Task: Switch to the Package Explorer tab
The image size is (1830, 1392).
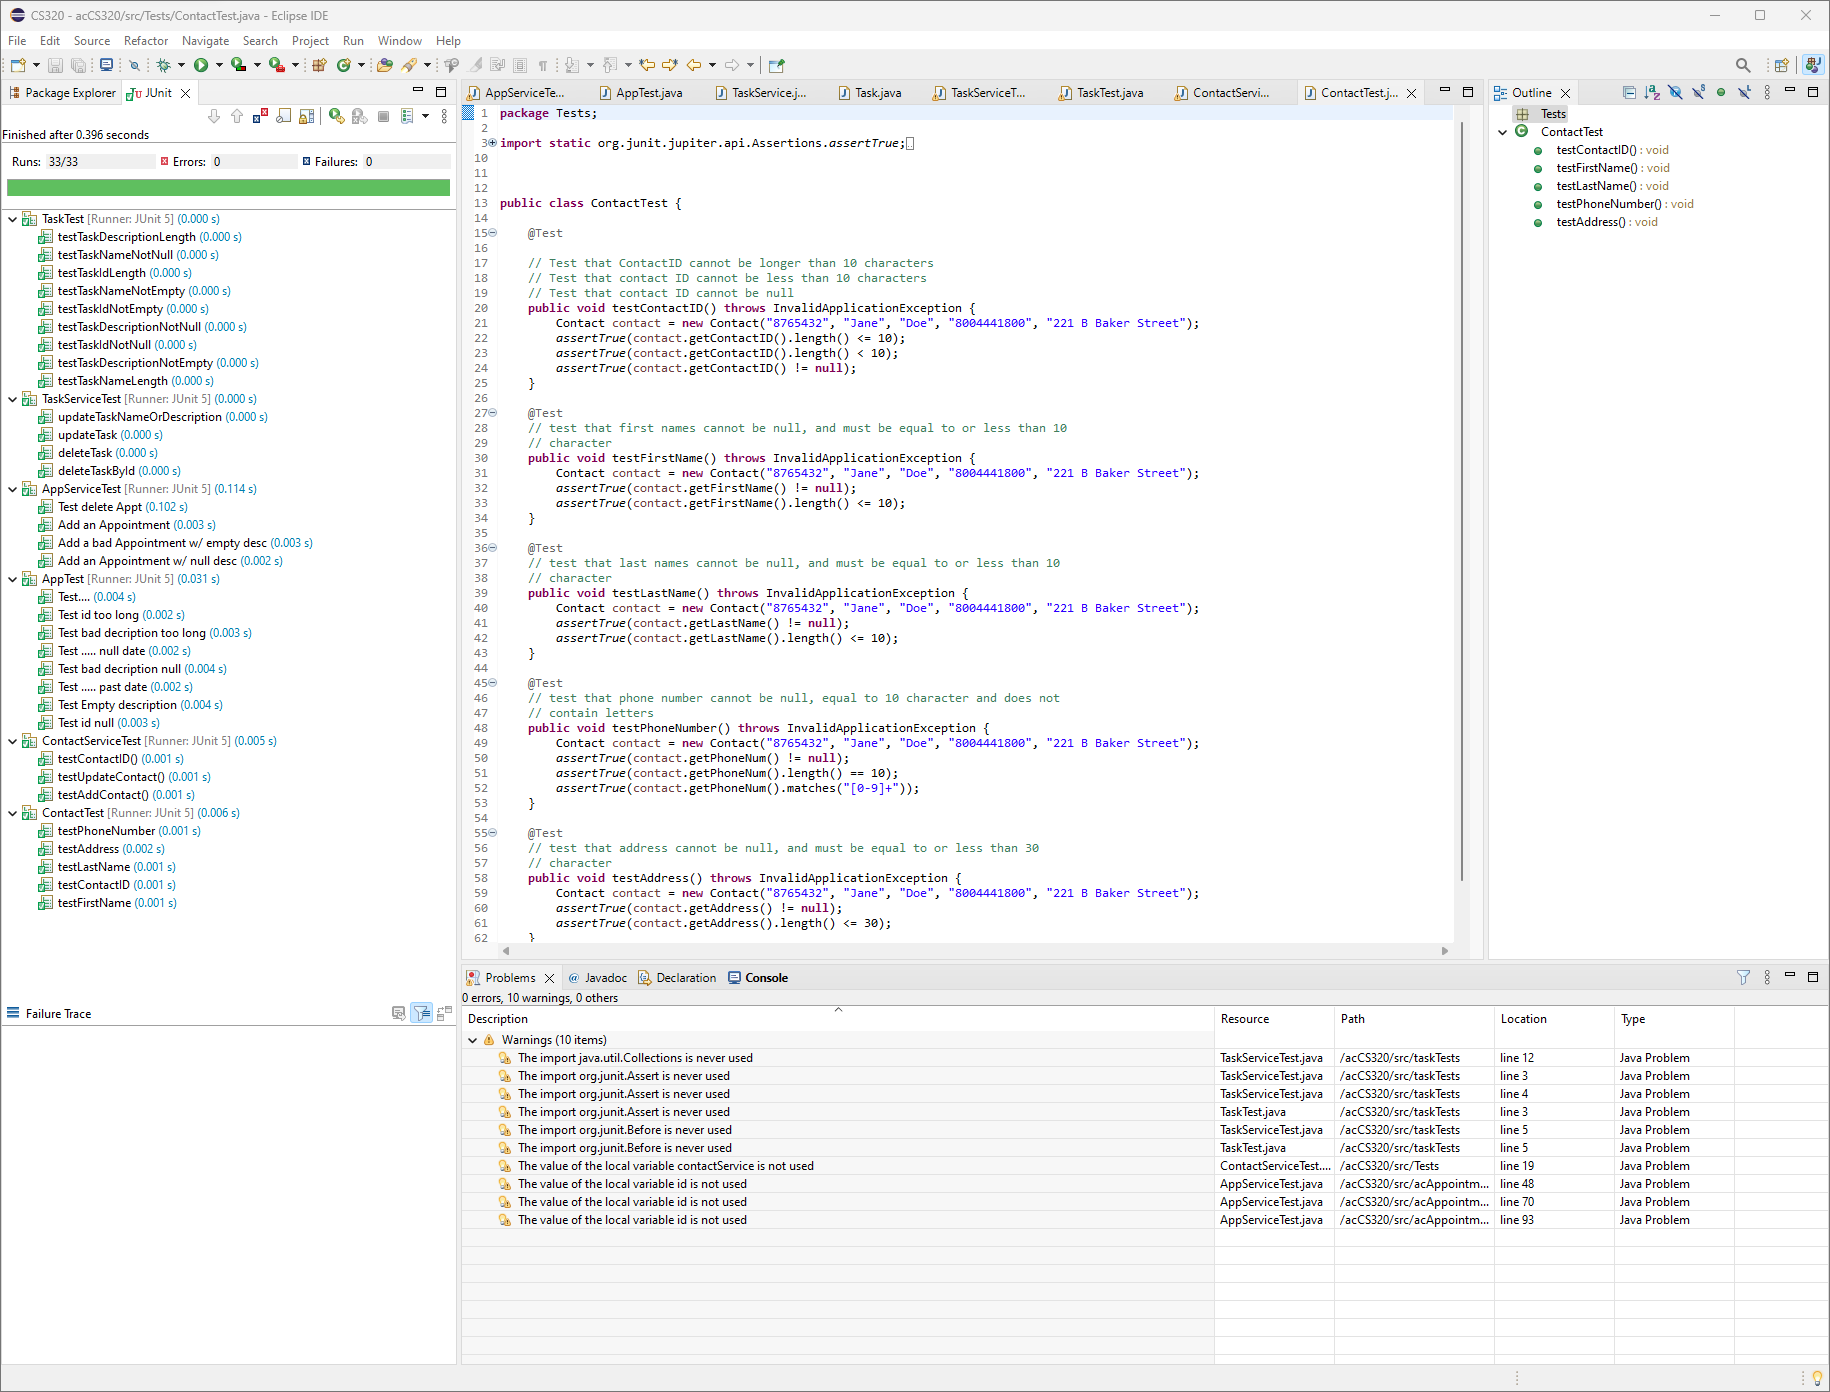Action: tap(62, 93)
